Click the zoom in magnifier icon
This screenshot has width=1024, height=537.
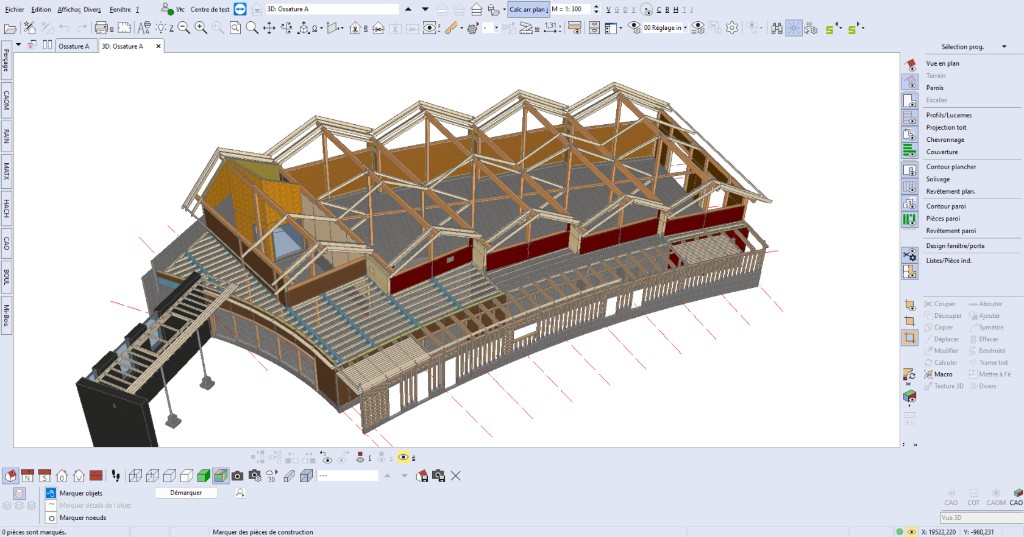(x=201, y=28)
